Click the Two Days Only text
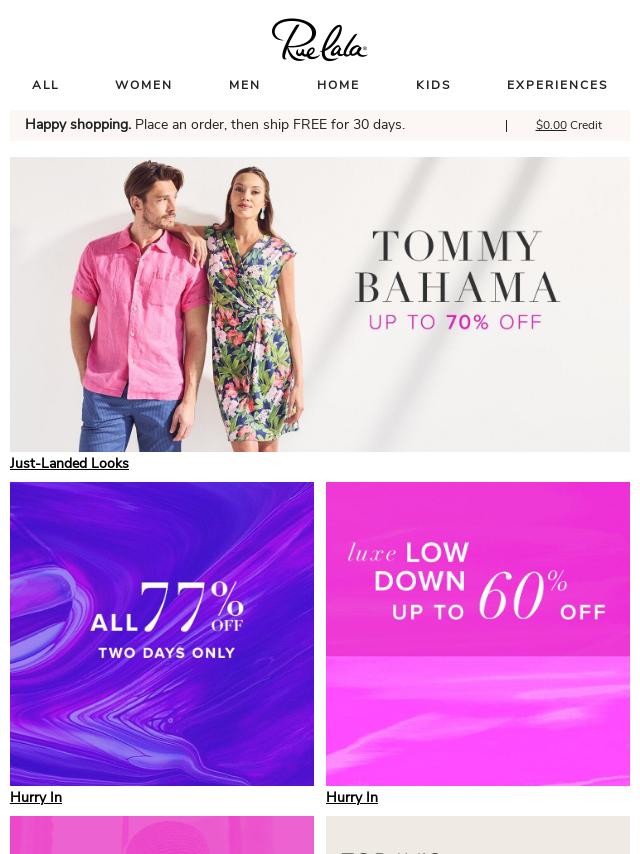 pyautogui.click(x=167, y=652)
